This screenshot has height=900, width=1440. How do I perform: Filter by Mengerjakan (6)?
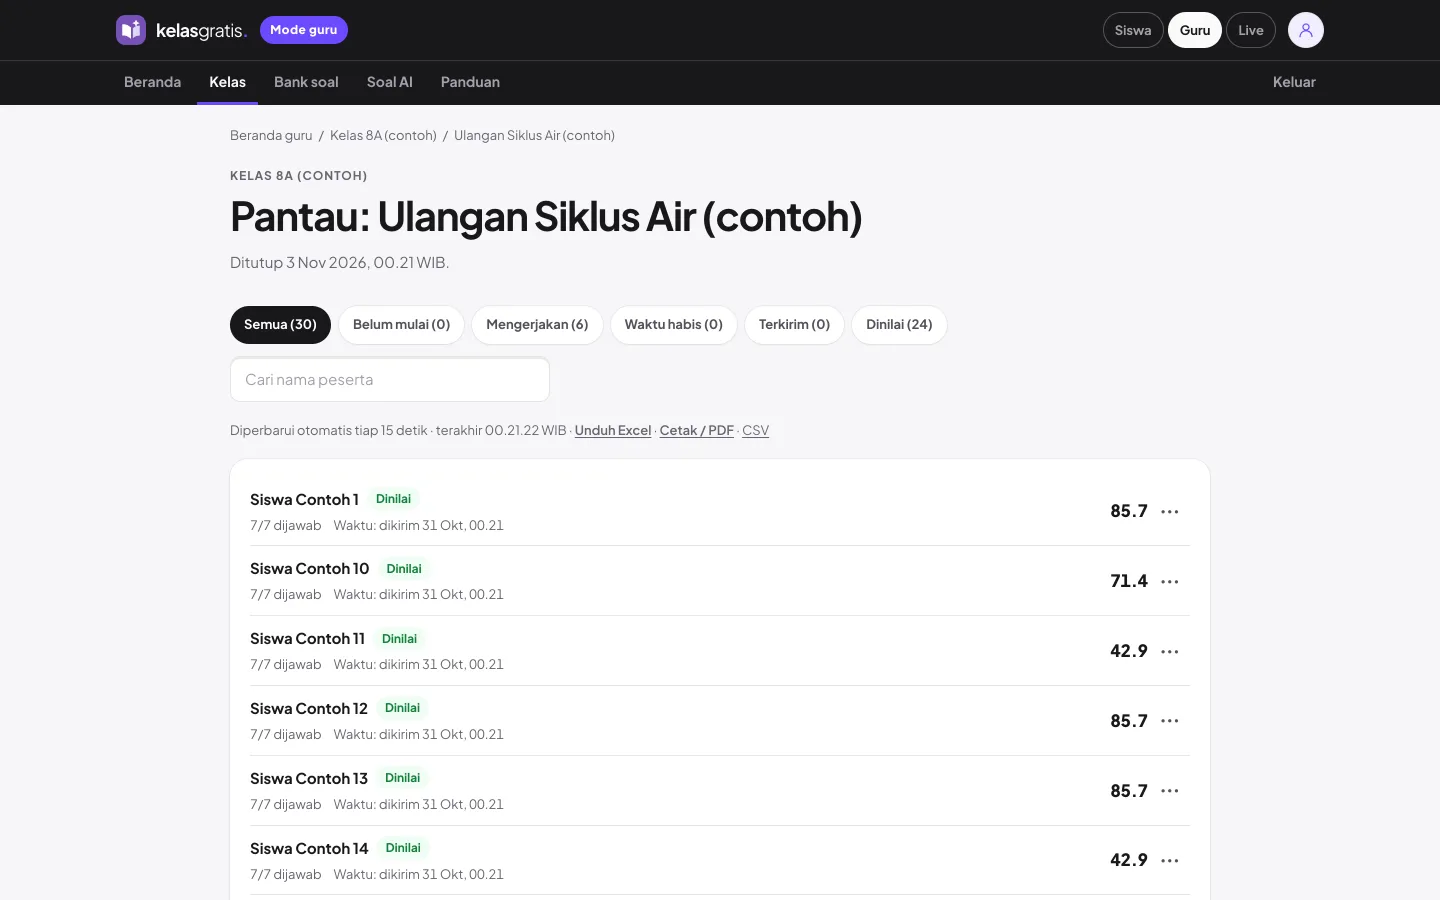pyautogui.click(x=537, y=325)
